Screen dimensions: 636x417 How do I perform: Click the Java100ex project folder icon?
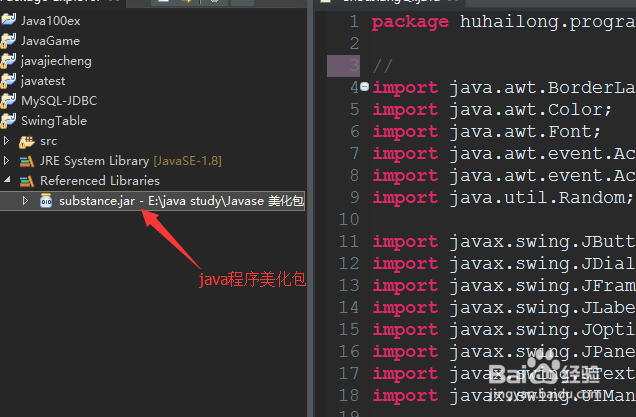9,20
